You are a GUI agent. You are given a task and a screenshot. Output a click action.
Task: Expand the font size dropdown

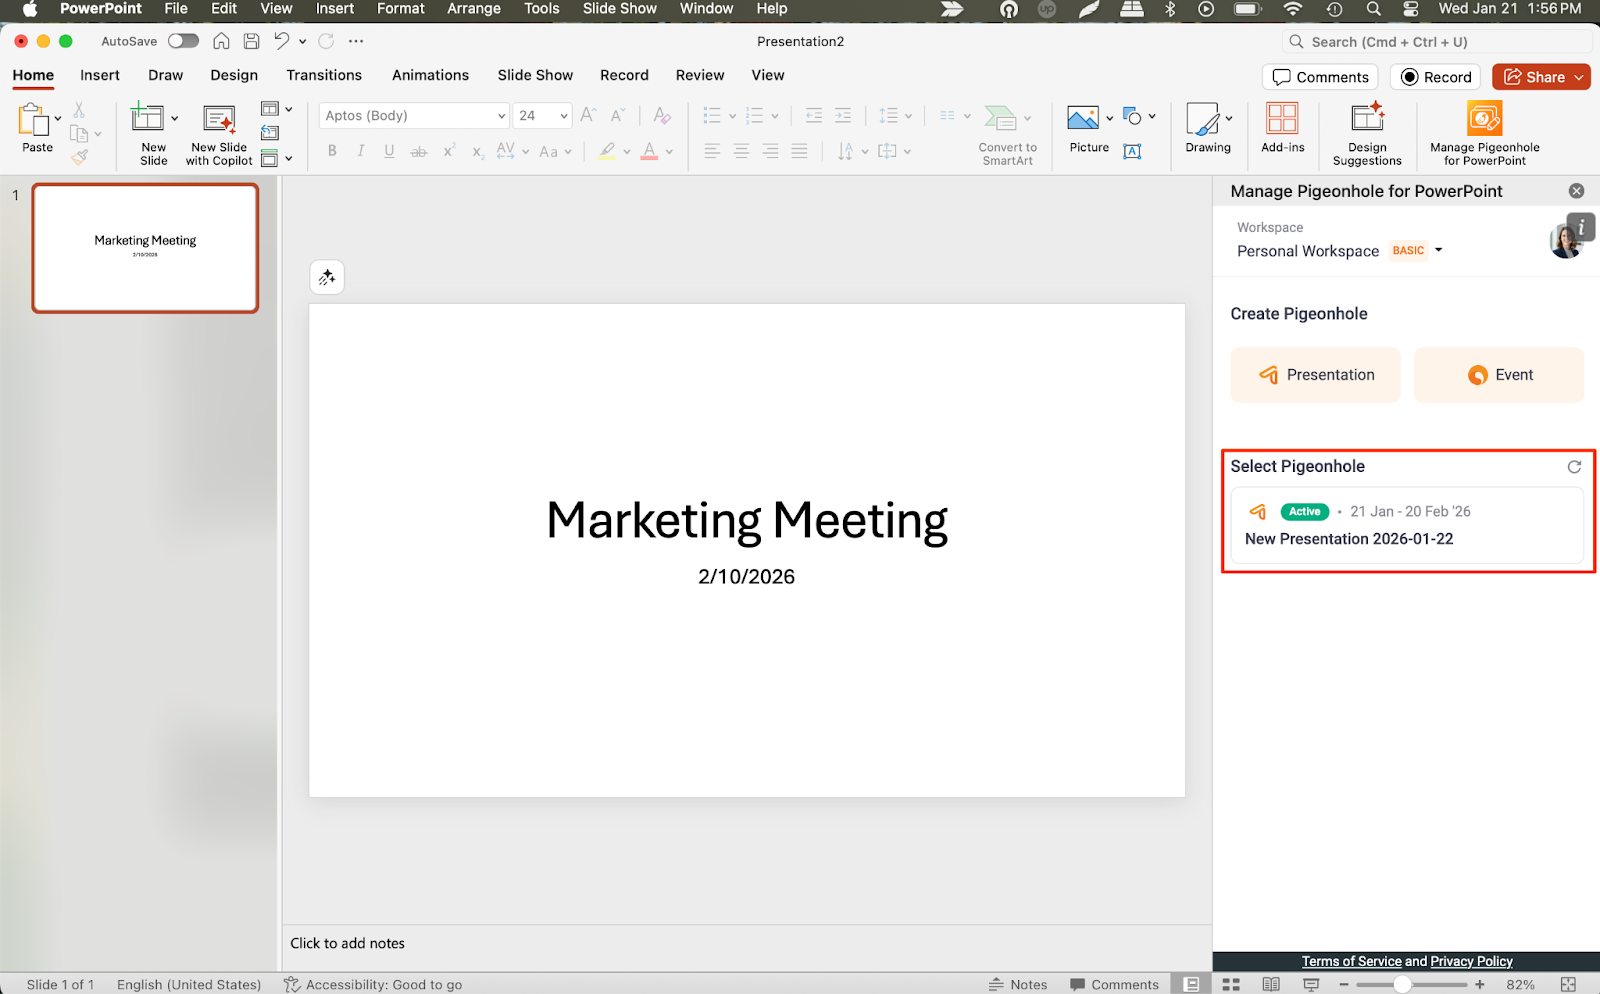[564, 116]
